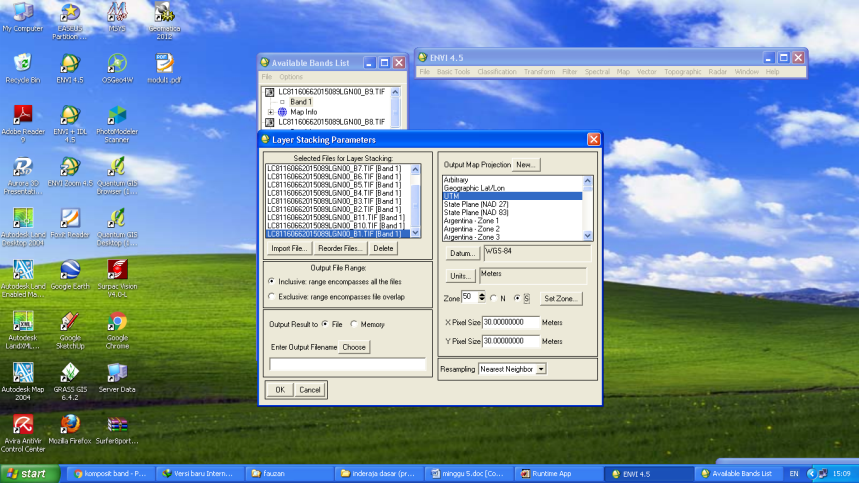Launch Surpac Vision desktop shortcut
859x483 pixels.
tap(117, 278)
